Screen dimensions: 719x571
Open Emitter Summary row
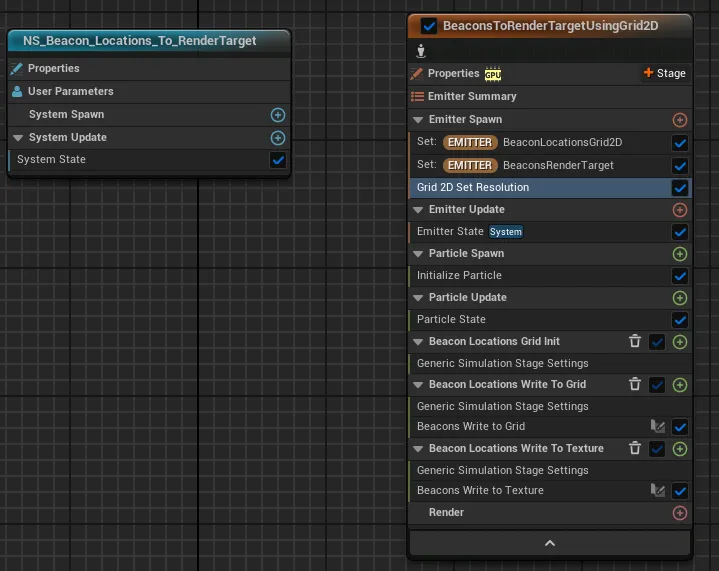click(550, 96)
